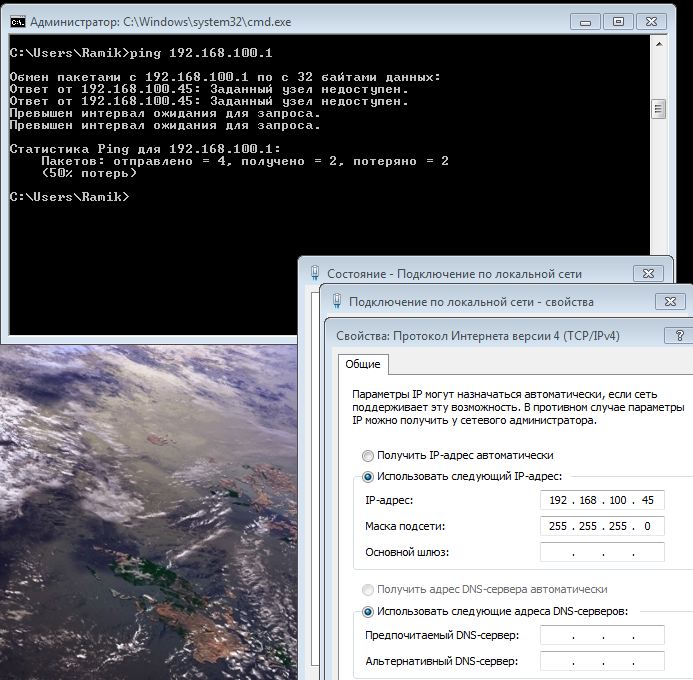Click the Маска подсети input field
This screenshot has height=680, width=693.
click(602, 526)
